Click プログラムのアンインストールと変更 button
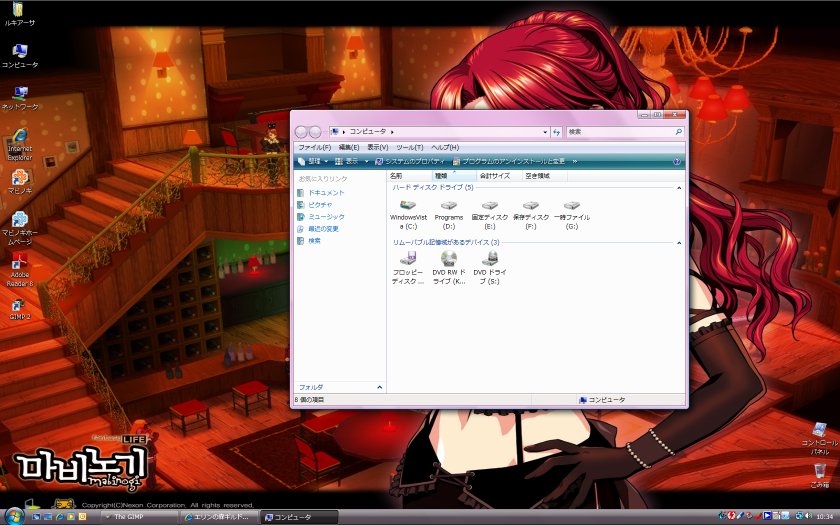The height and width of the screenshot is (525, 840). point(509,161)
